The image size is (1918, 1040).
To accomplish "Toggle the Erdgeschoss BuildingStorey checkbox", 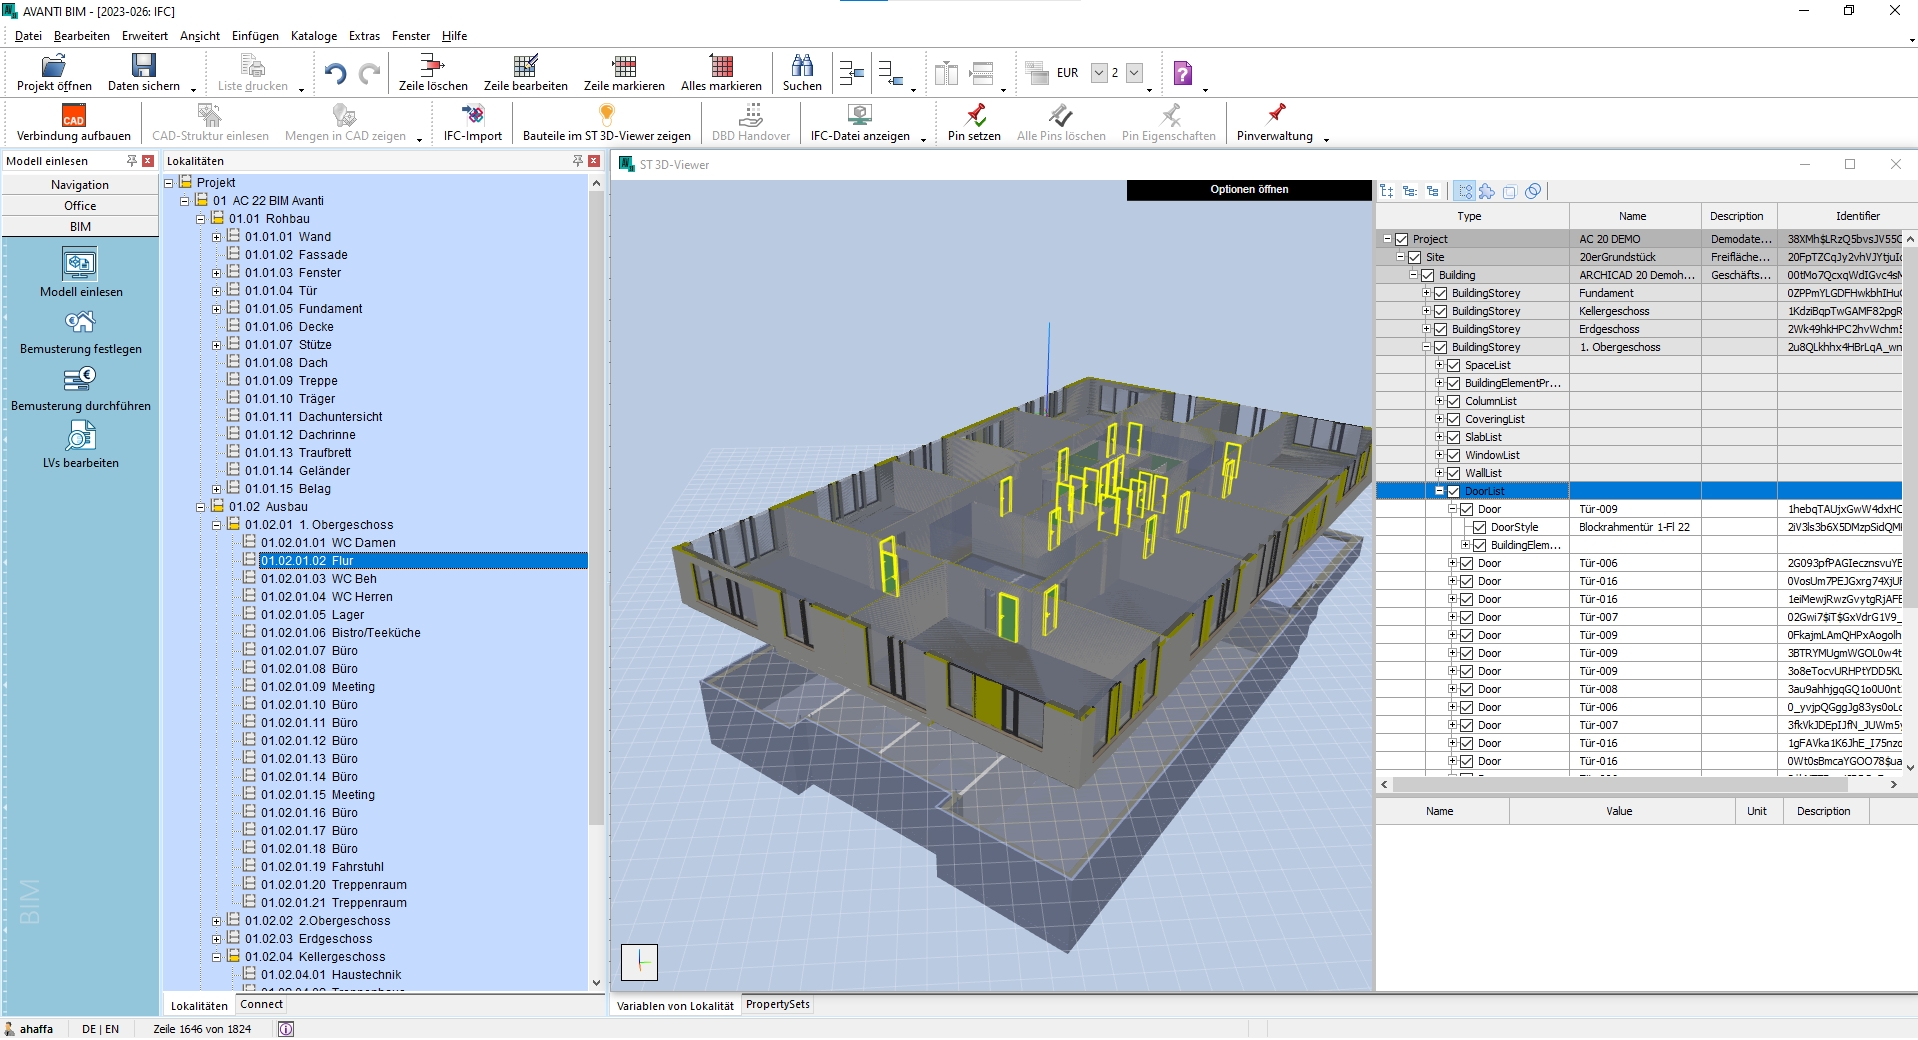I will pyautogui.click(x=1440, y=329).
